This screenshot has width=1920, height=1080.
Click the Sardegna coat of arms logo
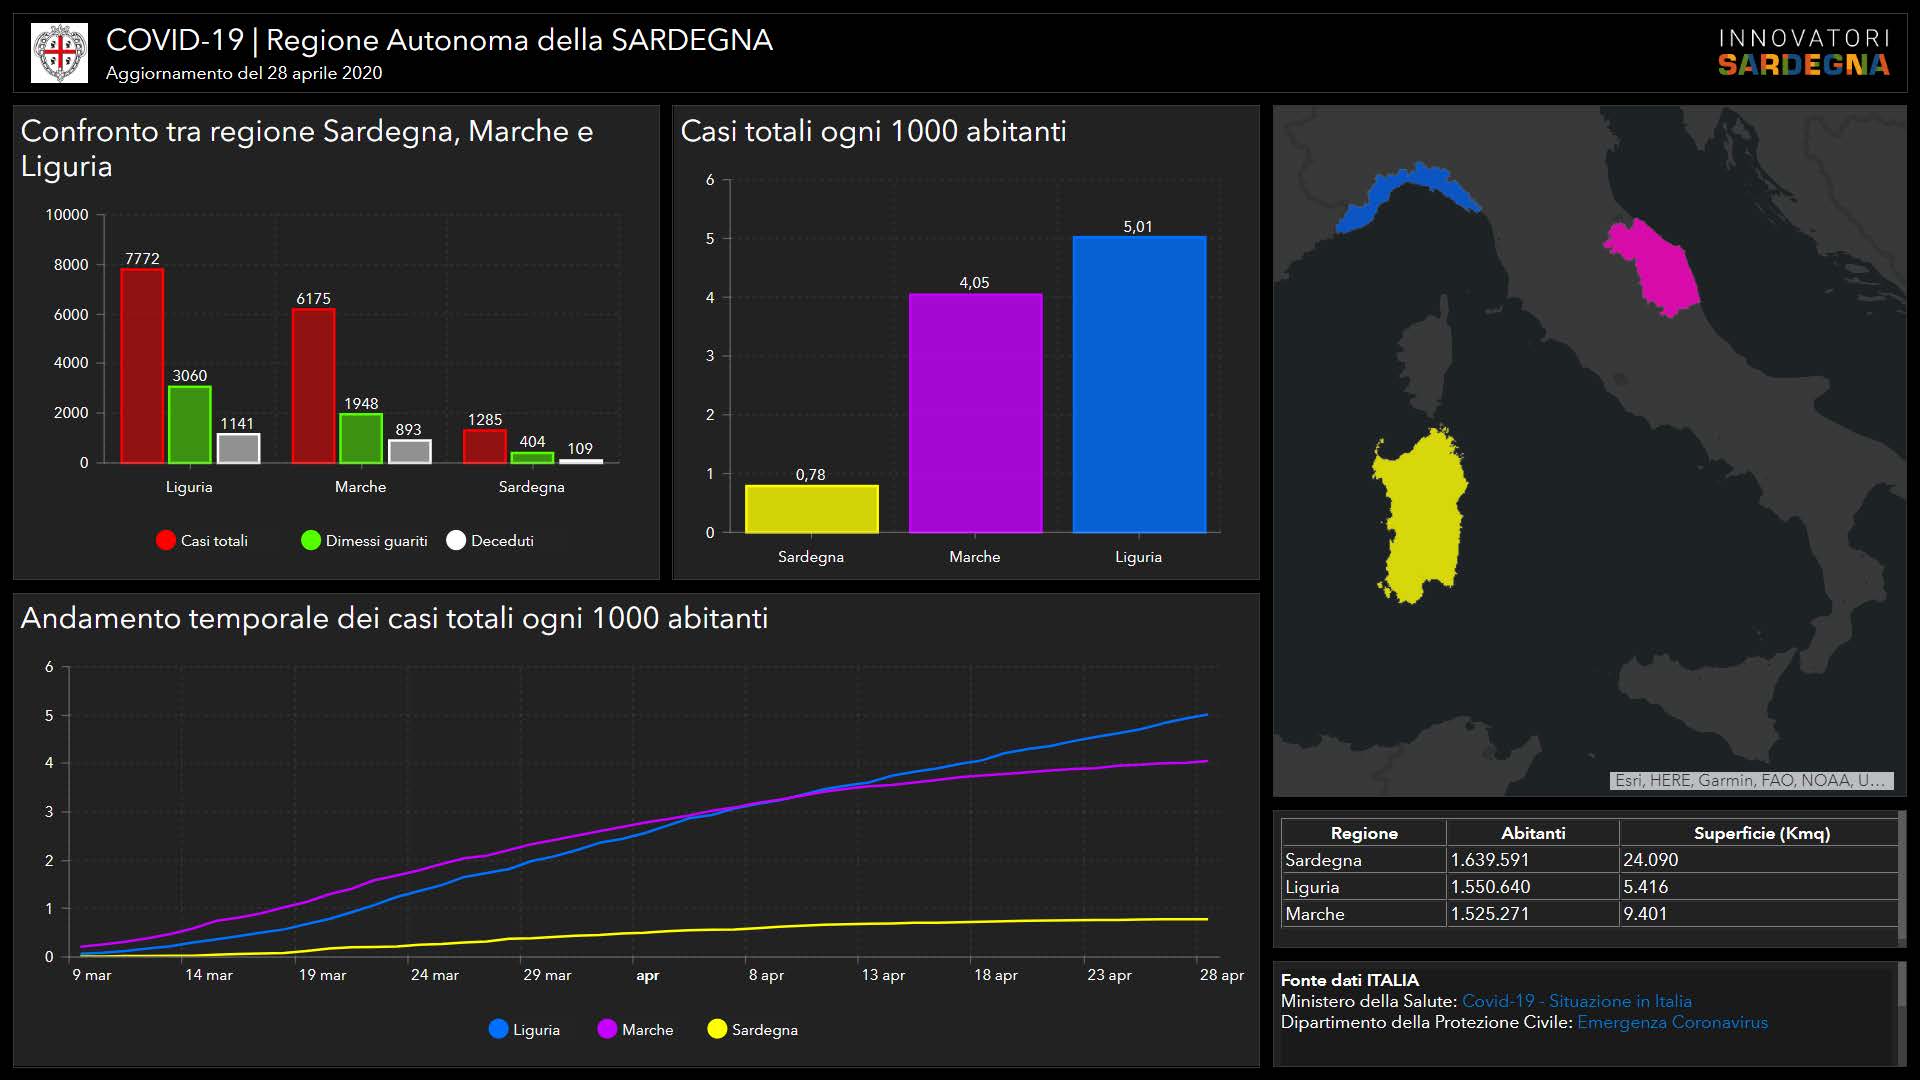pos(60,53)
